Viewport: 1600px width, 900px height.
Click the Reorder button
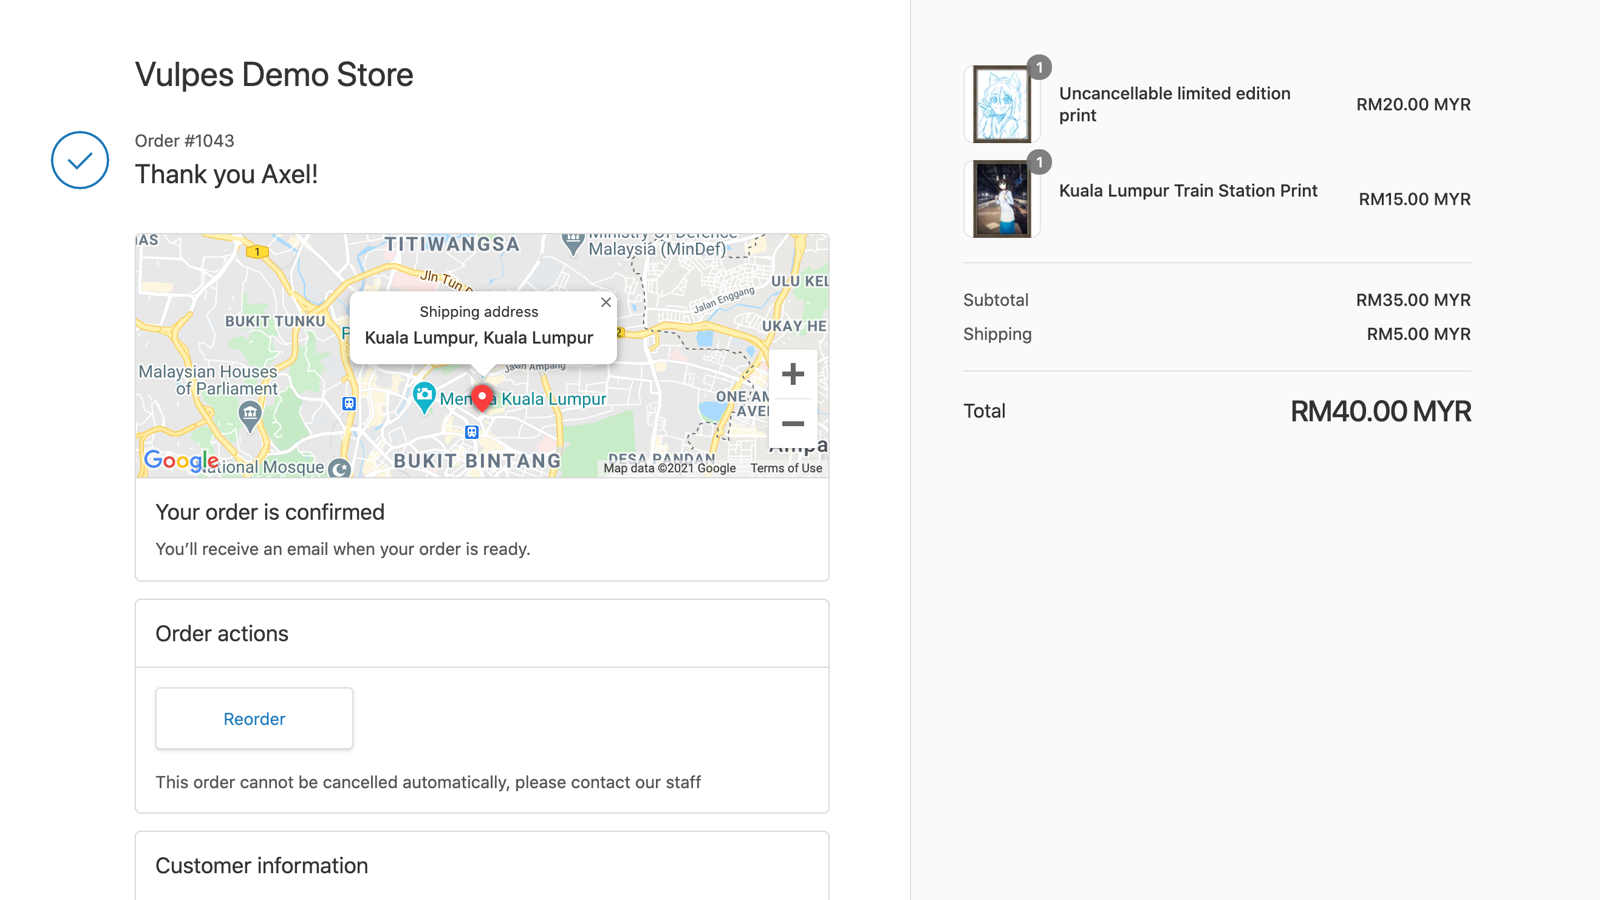coord(254,718)
